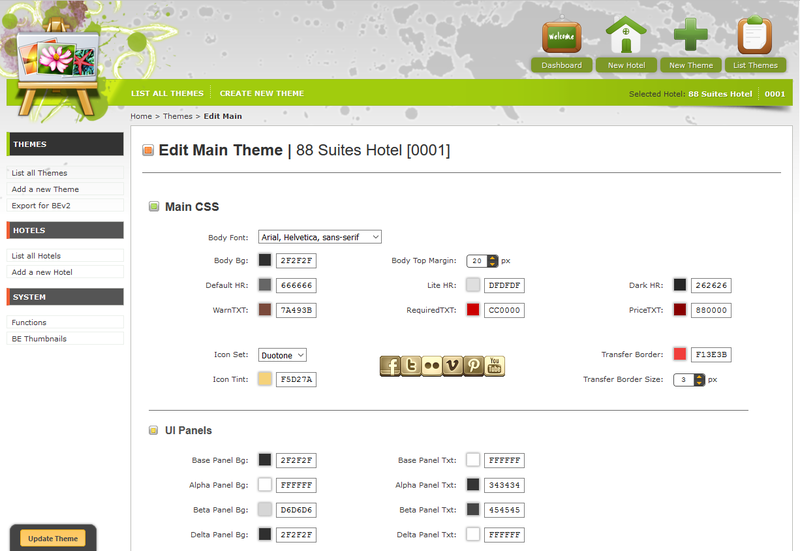Image resolution: width=800 pixels, height=551 pixels.
Task: Click the Body Bg hex input field
Action: point(296,260)
